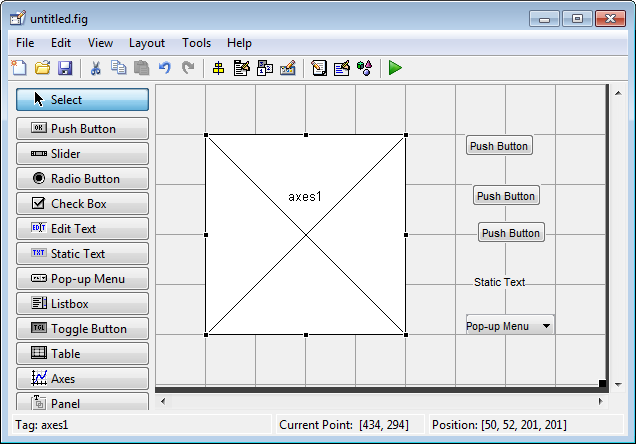This screenshot has width=636, height=444.
Task: Choose the Table component in the palette
Action: point(82,354)
